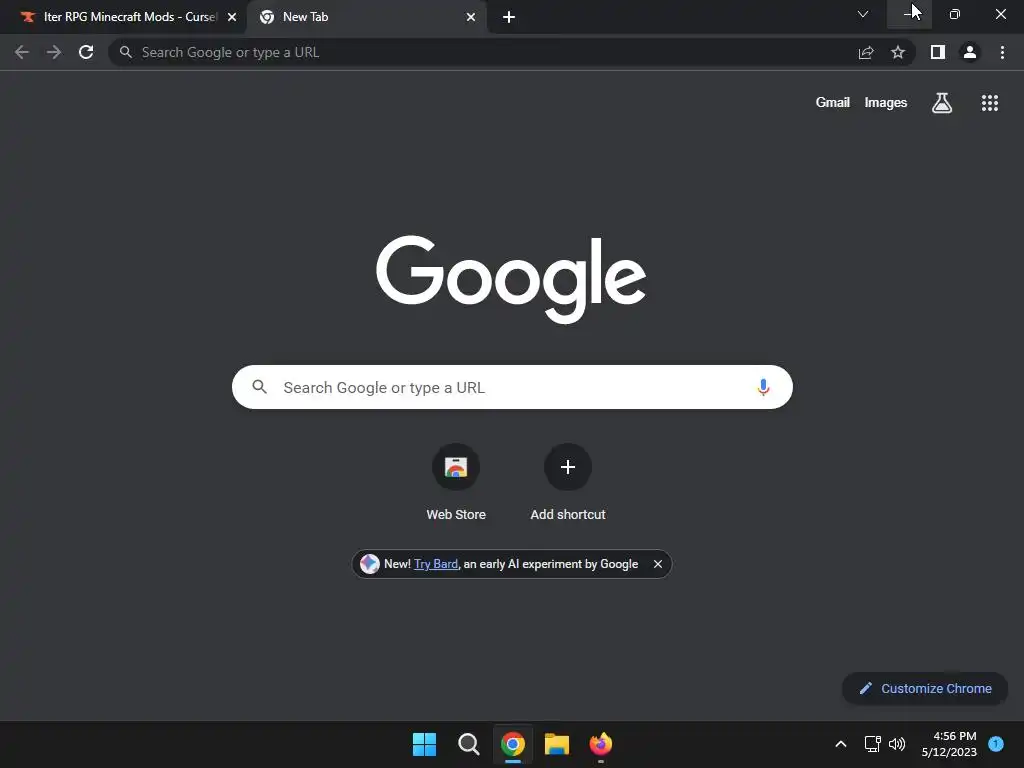The width and height of the screenshot is (1024, 768).
Task: Click the search icon in address bar
Action: point(126,52)
